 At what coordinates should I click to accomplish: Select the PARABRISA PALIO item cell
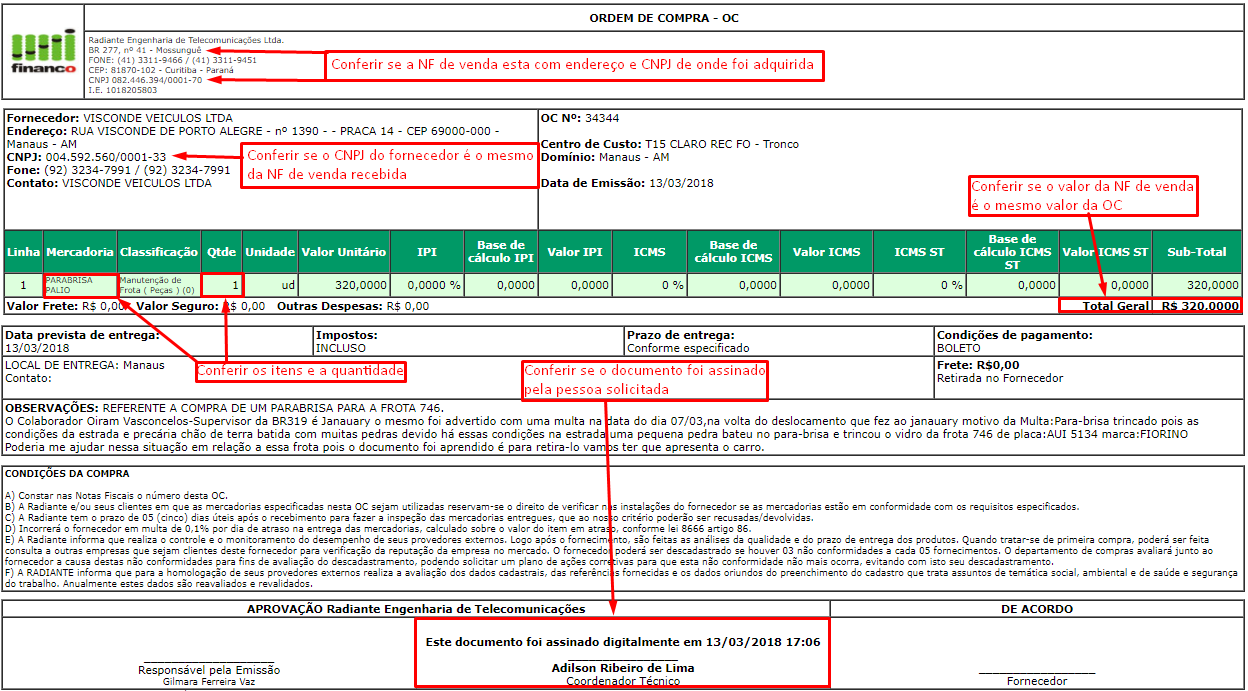pos(80,285)
